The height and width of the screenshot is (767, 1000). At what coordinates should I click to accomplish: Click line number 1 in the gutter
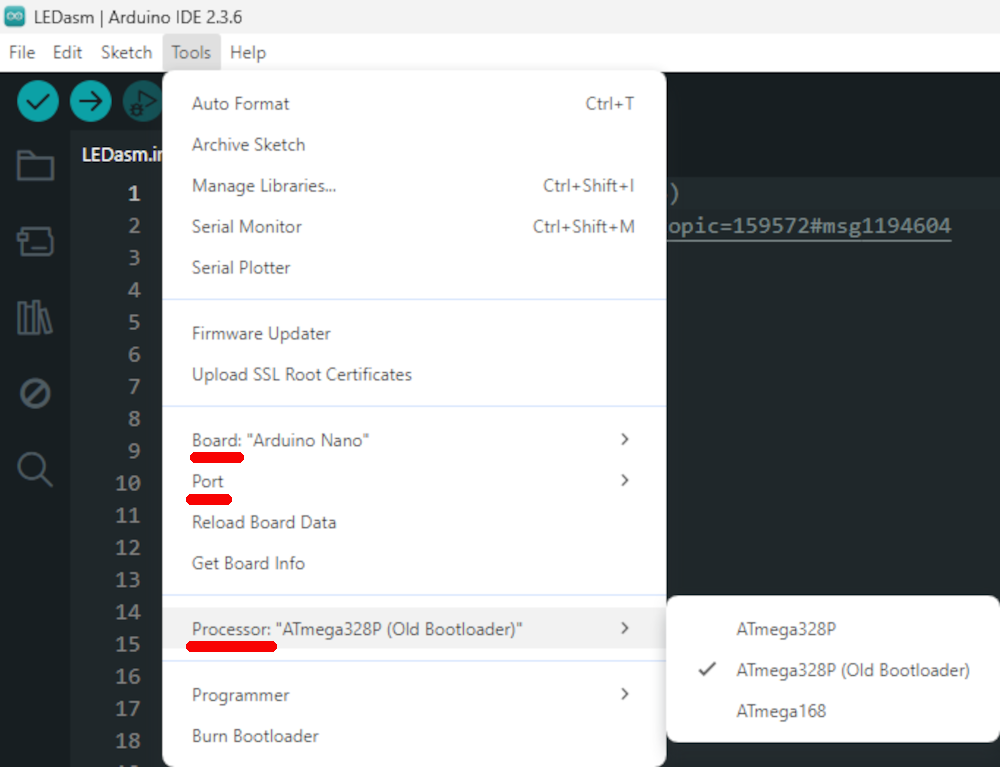[x=134, y=193]
